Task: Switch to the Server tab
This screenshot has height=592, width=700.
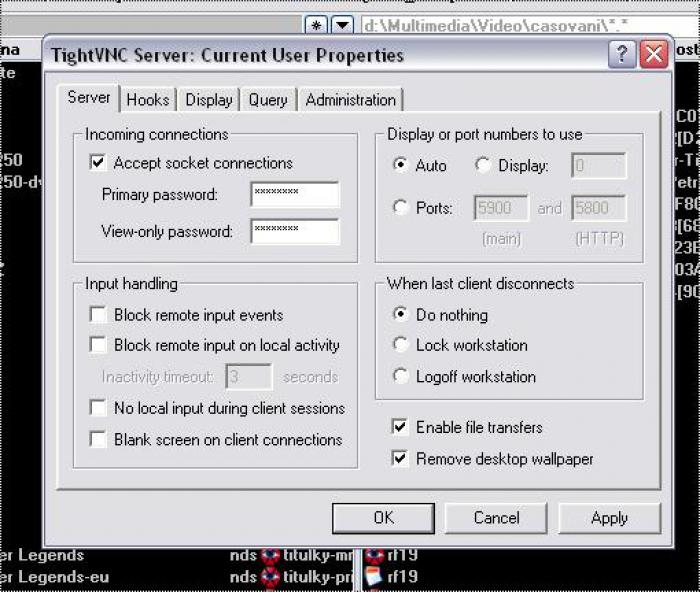Action: [89, 97]
